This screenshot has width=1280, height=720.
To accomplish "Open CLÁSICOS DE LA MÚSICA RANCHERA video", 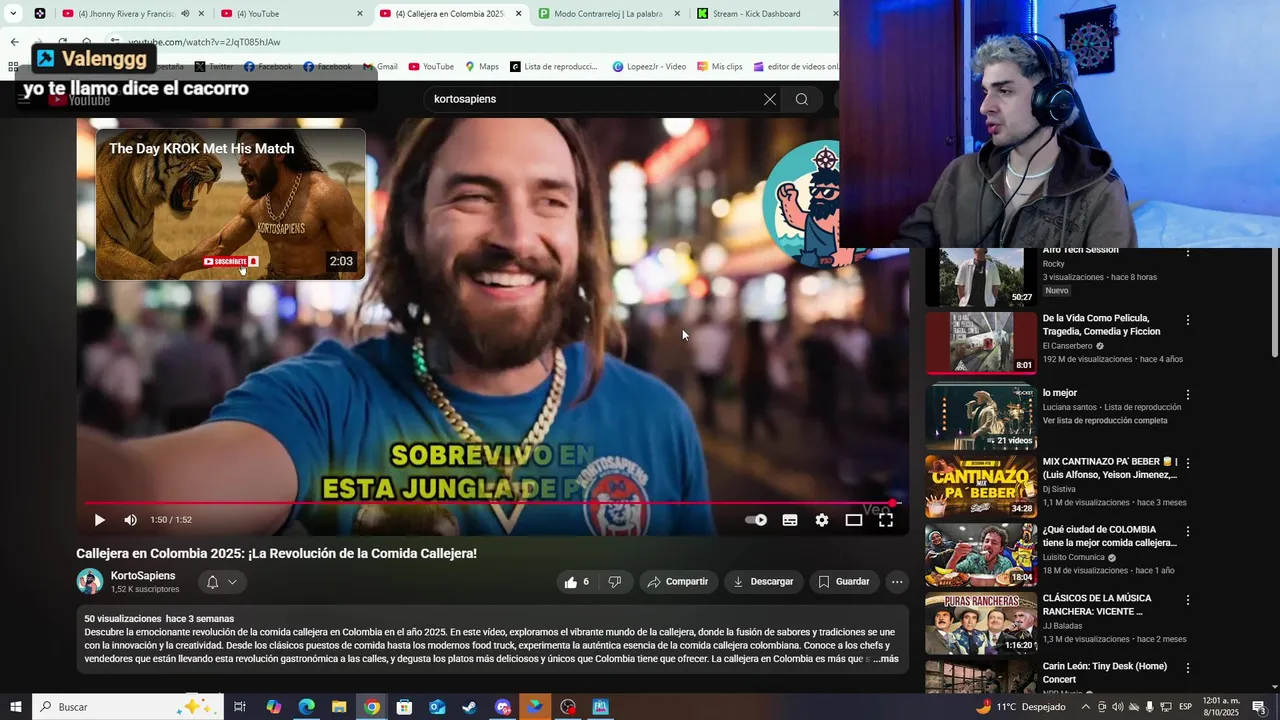I will pyautogui.click(x=981, y=623).
